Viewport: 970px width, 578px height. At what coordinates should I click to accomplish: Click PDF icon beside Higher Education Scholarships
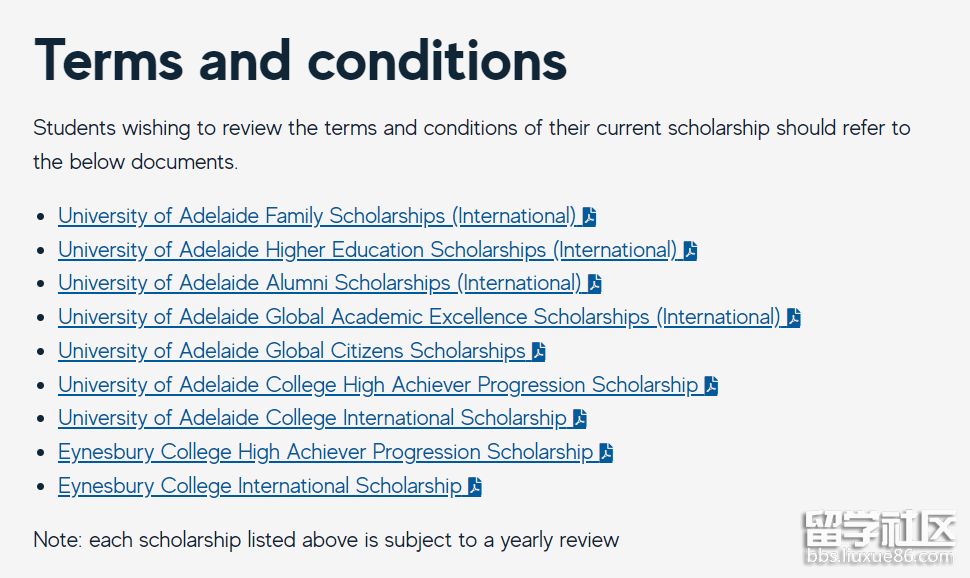(690, 251)
